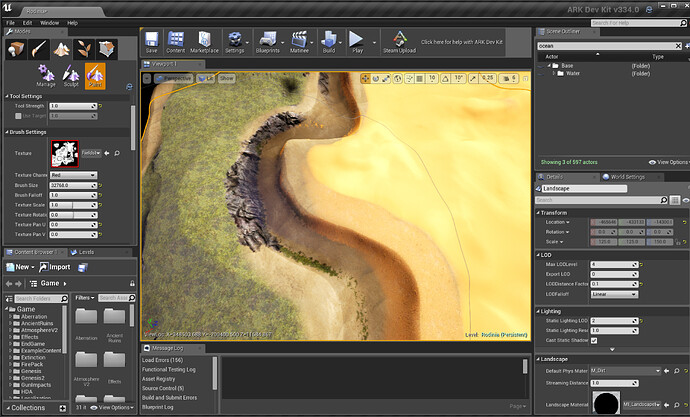Clear the 'ocean' search in Scene Outliner
Image resolution: width=690 pixels, height=417 pixels.
point(678,46)
